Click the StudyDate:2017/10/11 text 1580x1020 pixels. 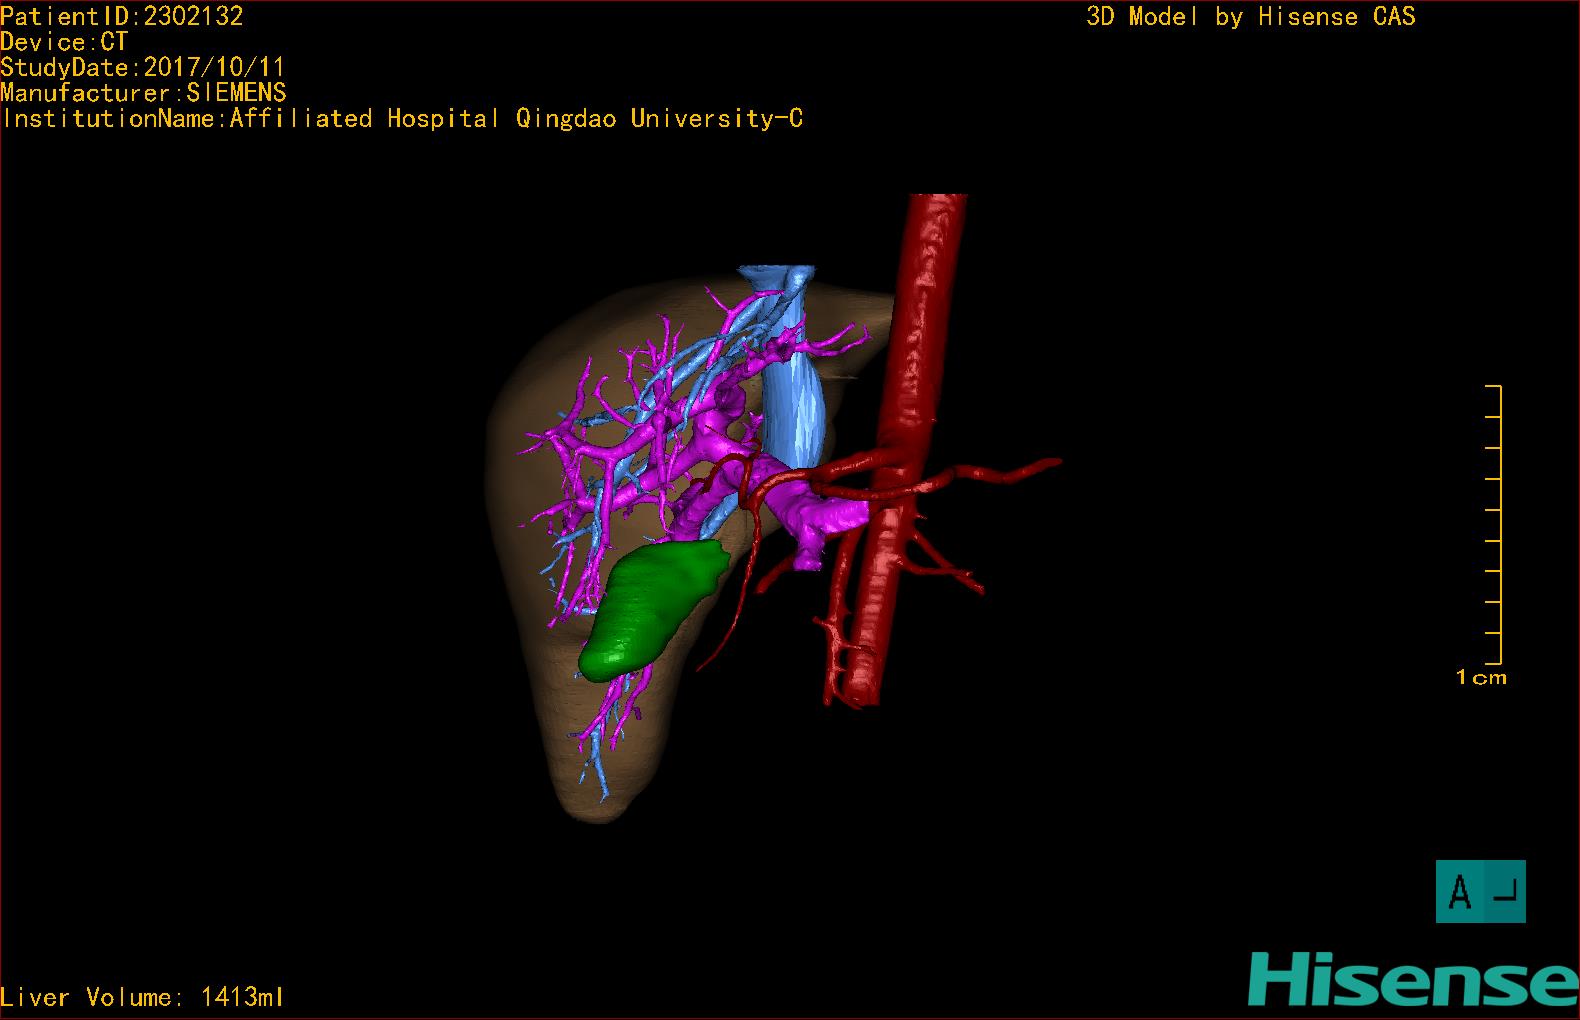[143, 67]
